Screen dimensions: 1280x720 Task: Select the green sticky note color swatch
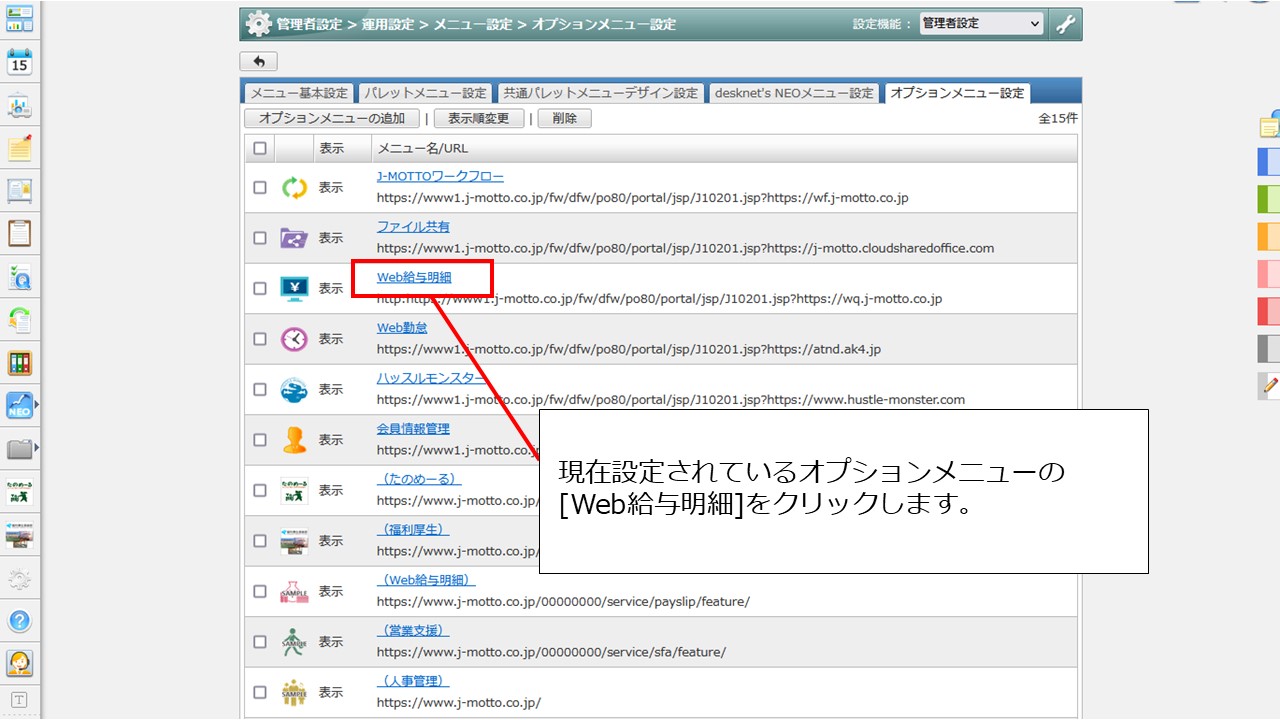coord(1268,199)
